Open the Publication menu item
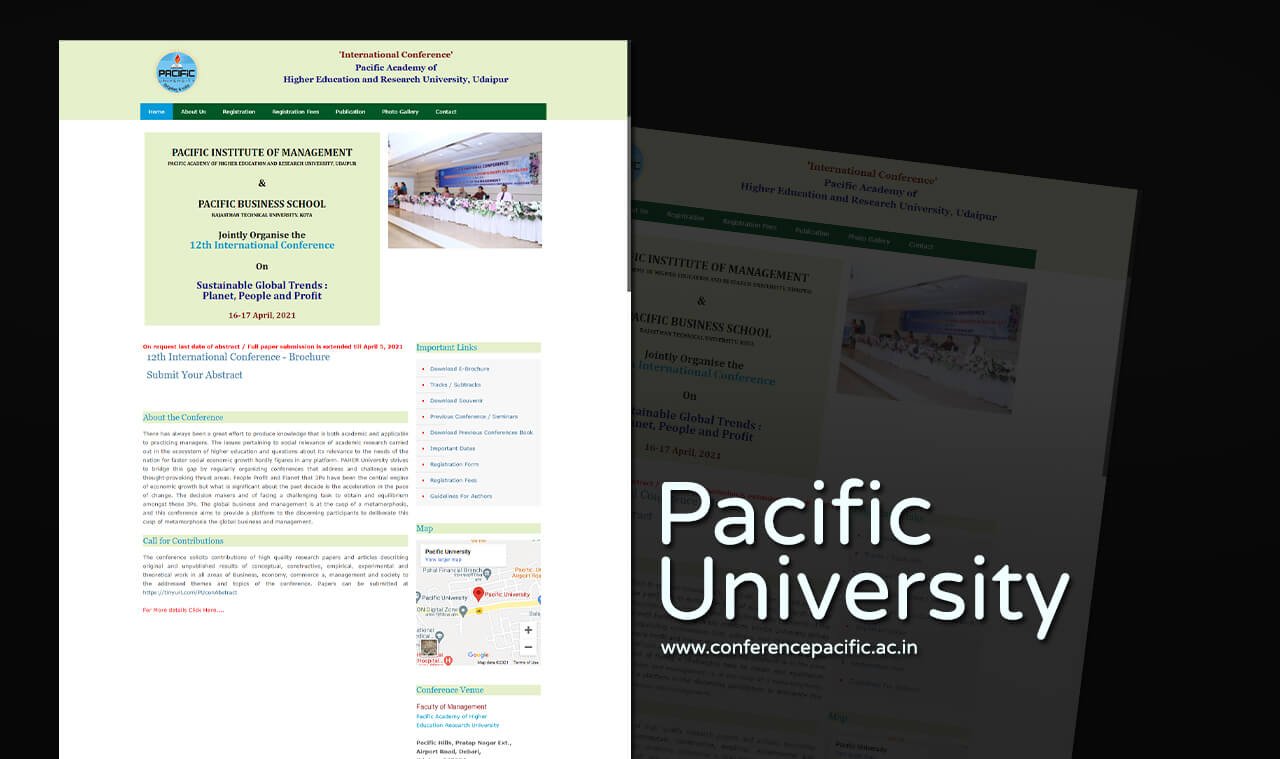The height and width of the screenshot is (759, 1280). click(350, 112)
